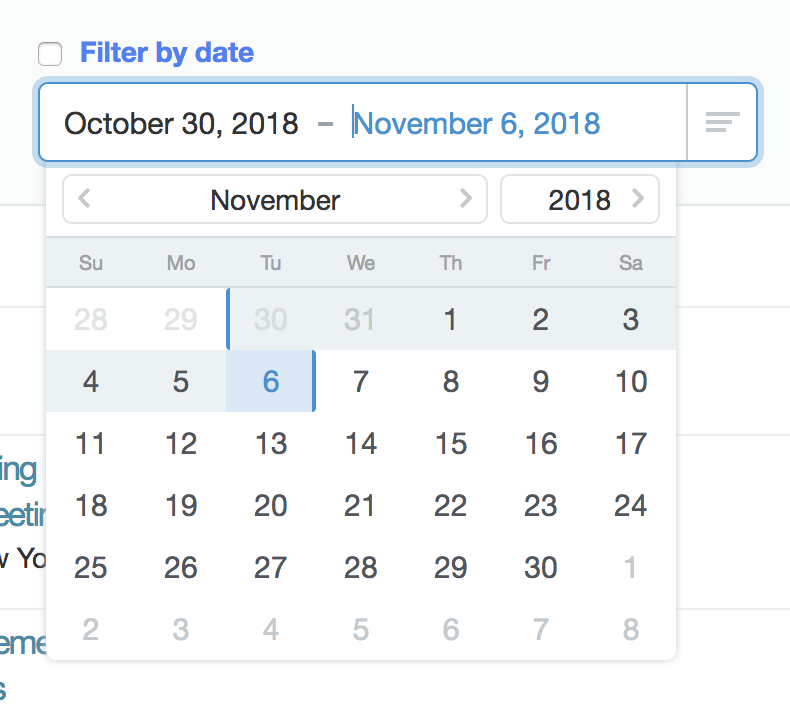Choose October 30 in the first row
The width and height of the screenshot is (790, 710).
[271, 319]
